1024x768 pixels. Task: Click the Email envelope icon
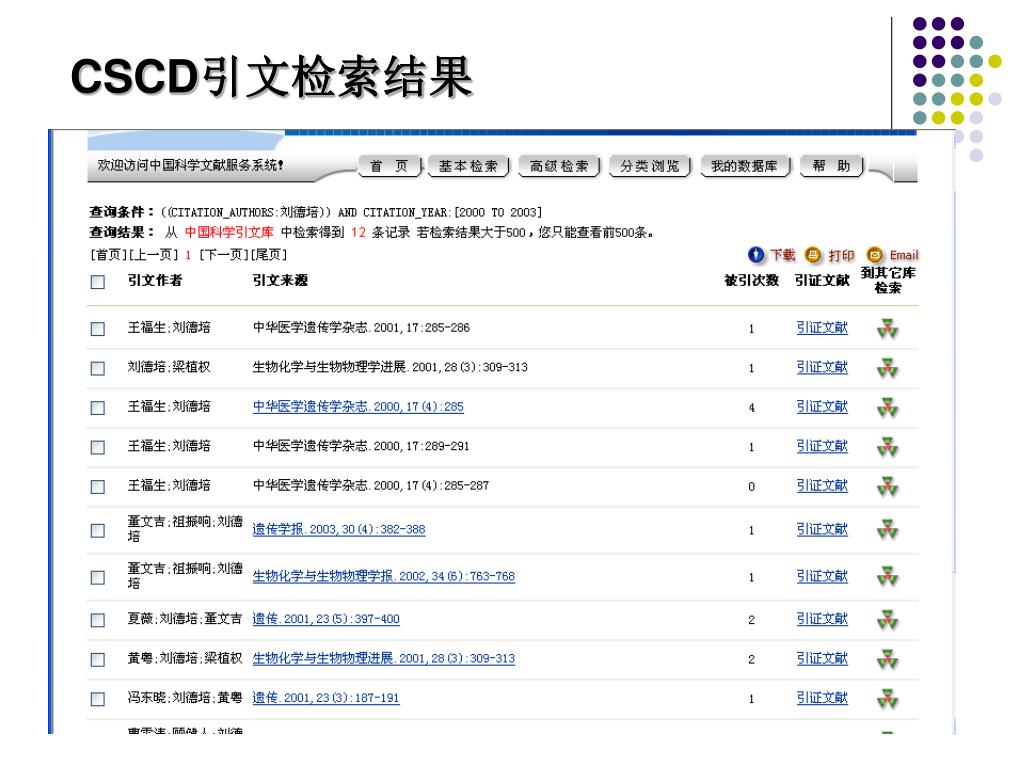click(875, 255)
